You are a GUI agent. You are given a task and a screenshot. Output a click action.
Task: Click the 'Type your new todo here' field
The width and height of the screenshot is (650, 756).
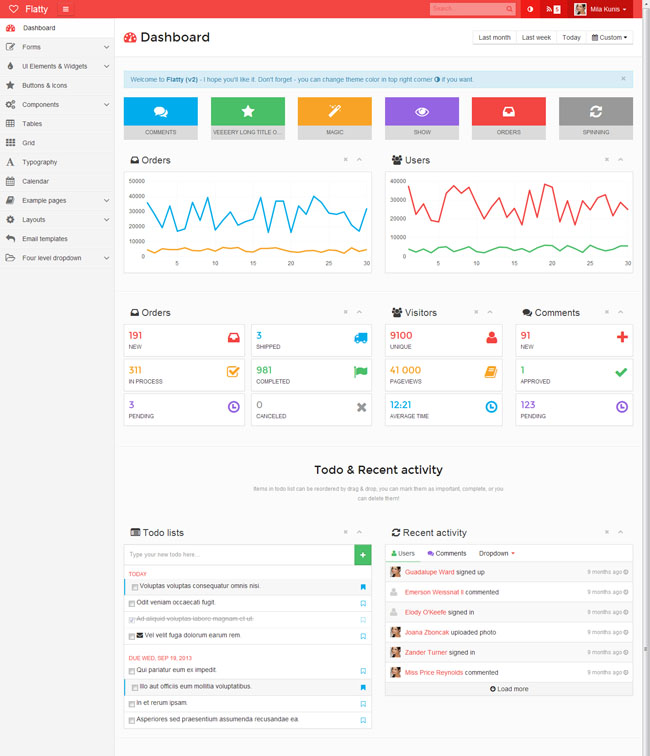[239, 555]
